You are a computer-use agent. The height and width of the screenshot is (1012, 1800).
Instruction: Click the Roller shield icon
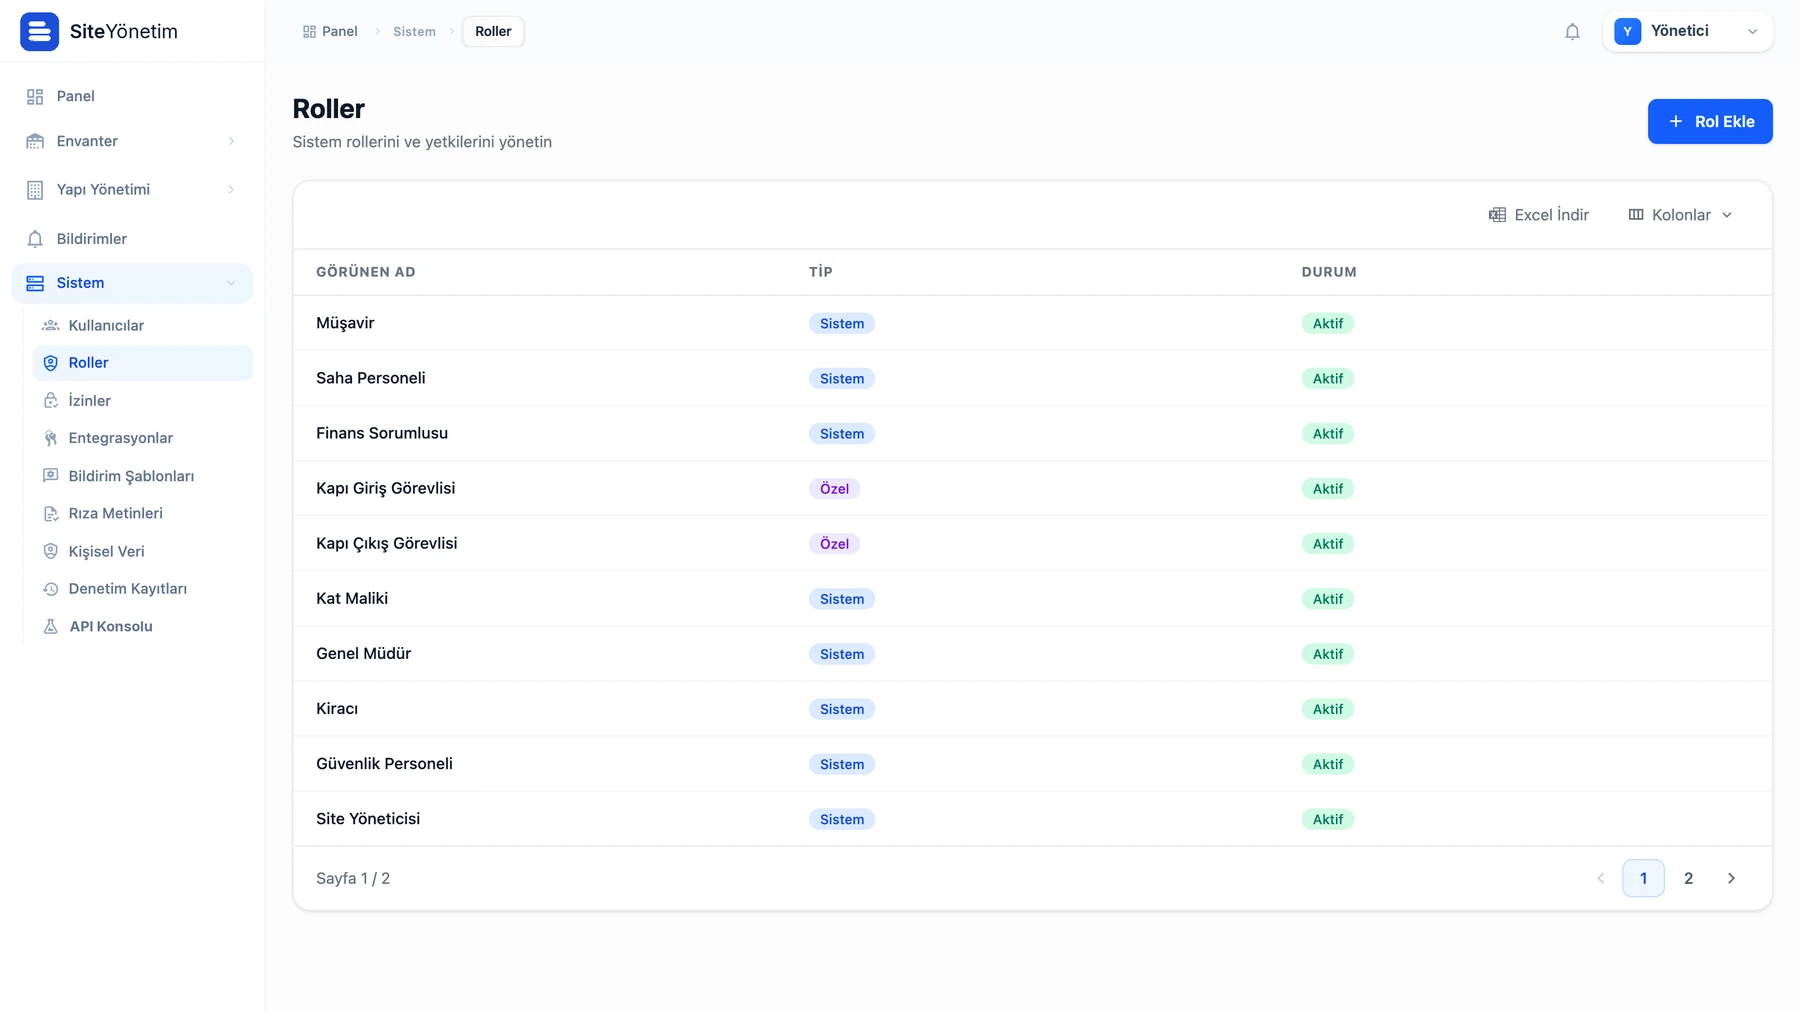coord(51,363)
